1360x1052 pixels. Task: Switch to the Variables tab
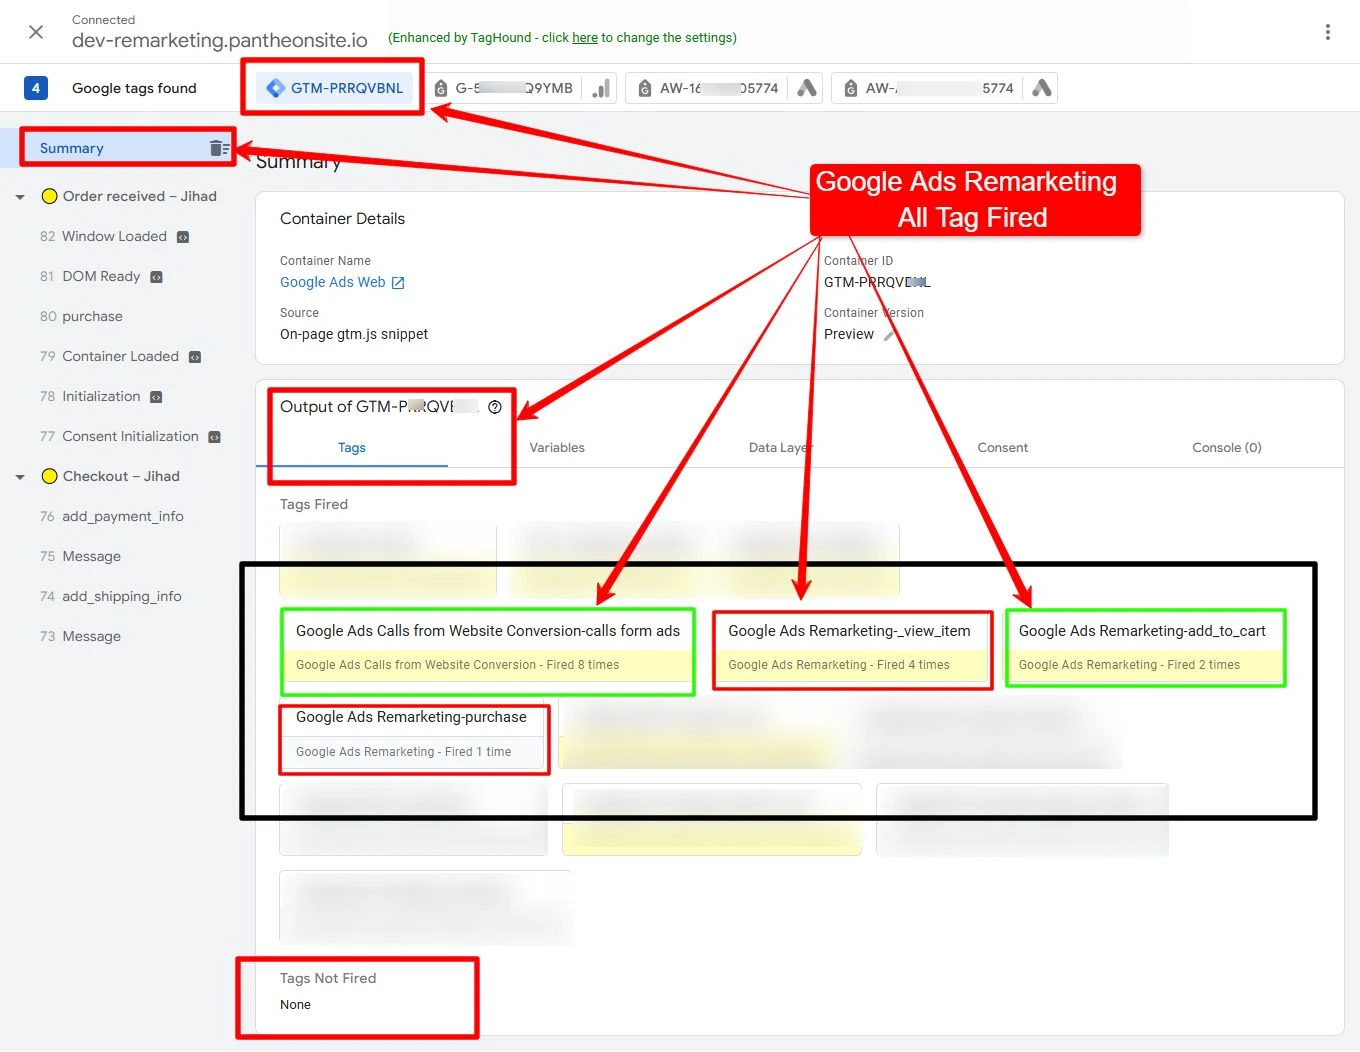click(557, 447)
